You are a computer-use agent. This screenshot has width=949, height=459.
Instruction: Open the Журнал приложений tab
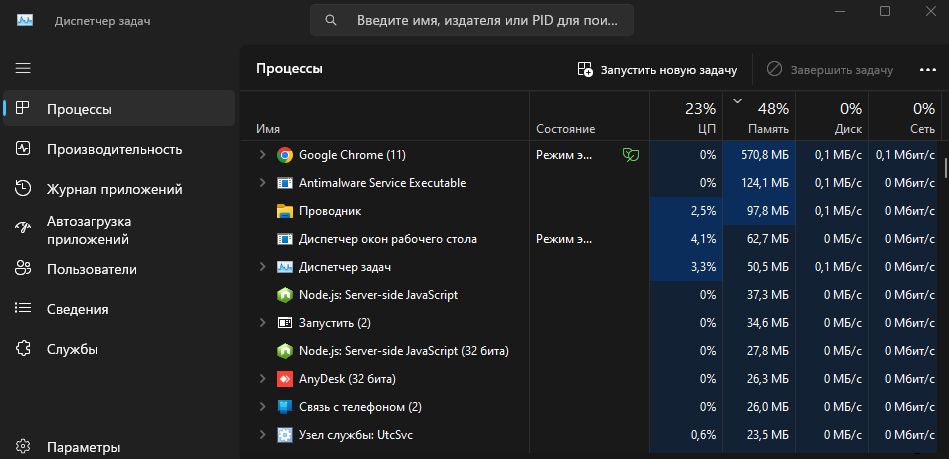119,189
